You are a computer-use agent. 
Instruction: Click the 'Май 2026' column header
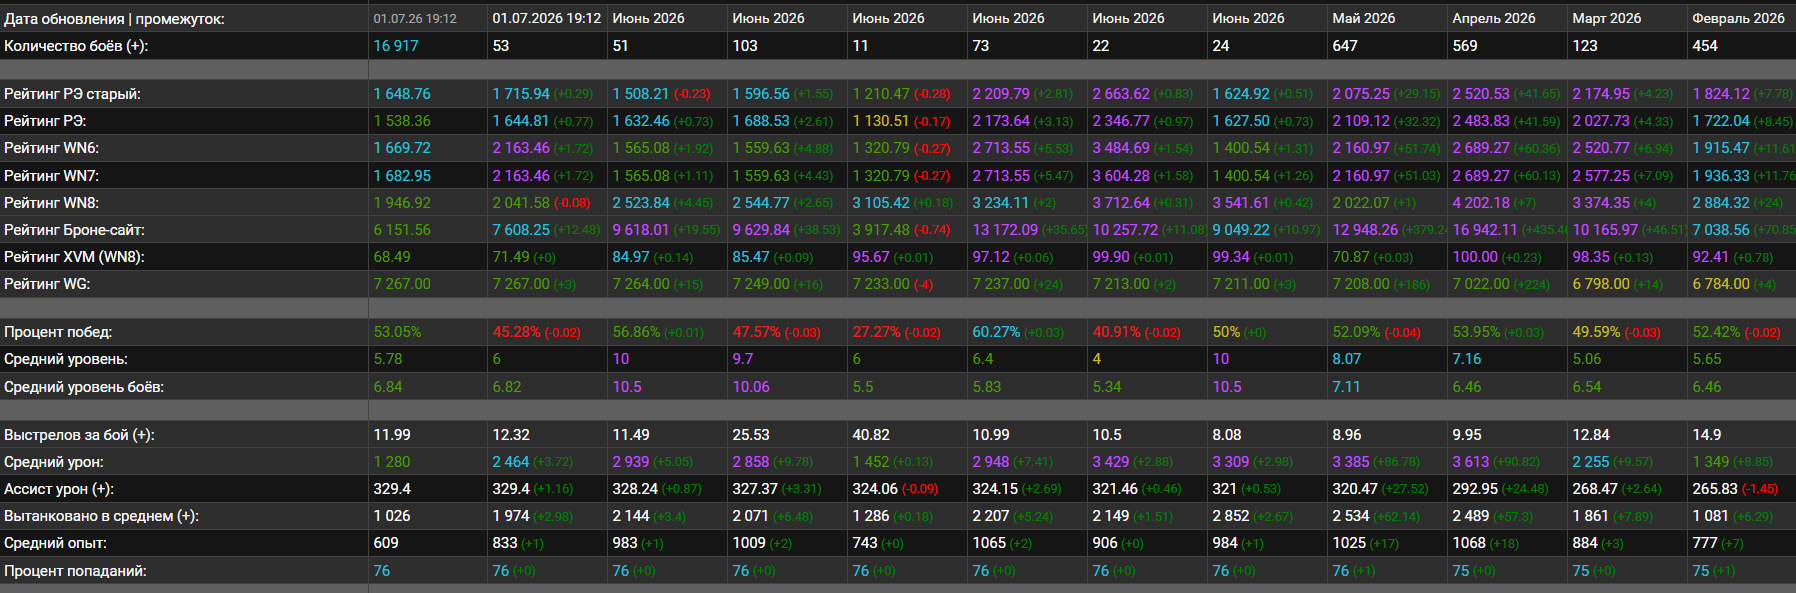(x=1363, y=18)
